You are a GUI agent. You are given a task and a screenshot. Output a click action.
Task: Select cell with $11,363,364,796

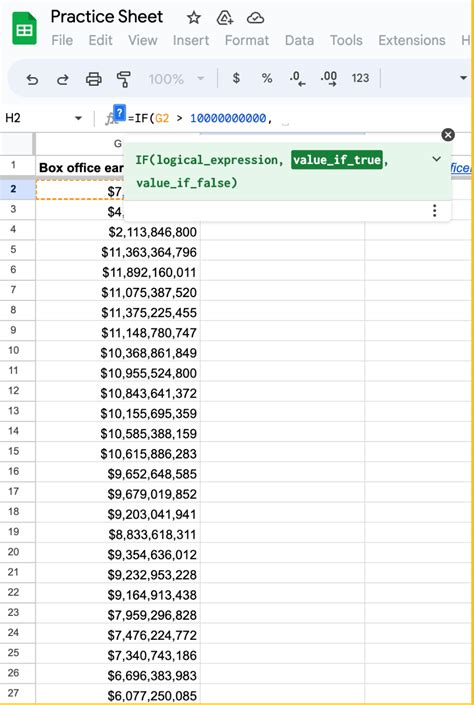[x=118, y=251]
